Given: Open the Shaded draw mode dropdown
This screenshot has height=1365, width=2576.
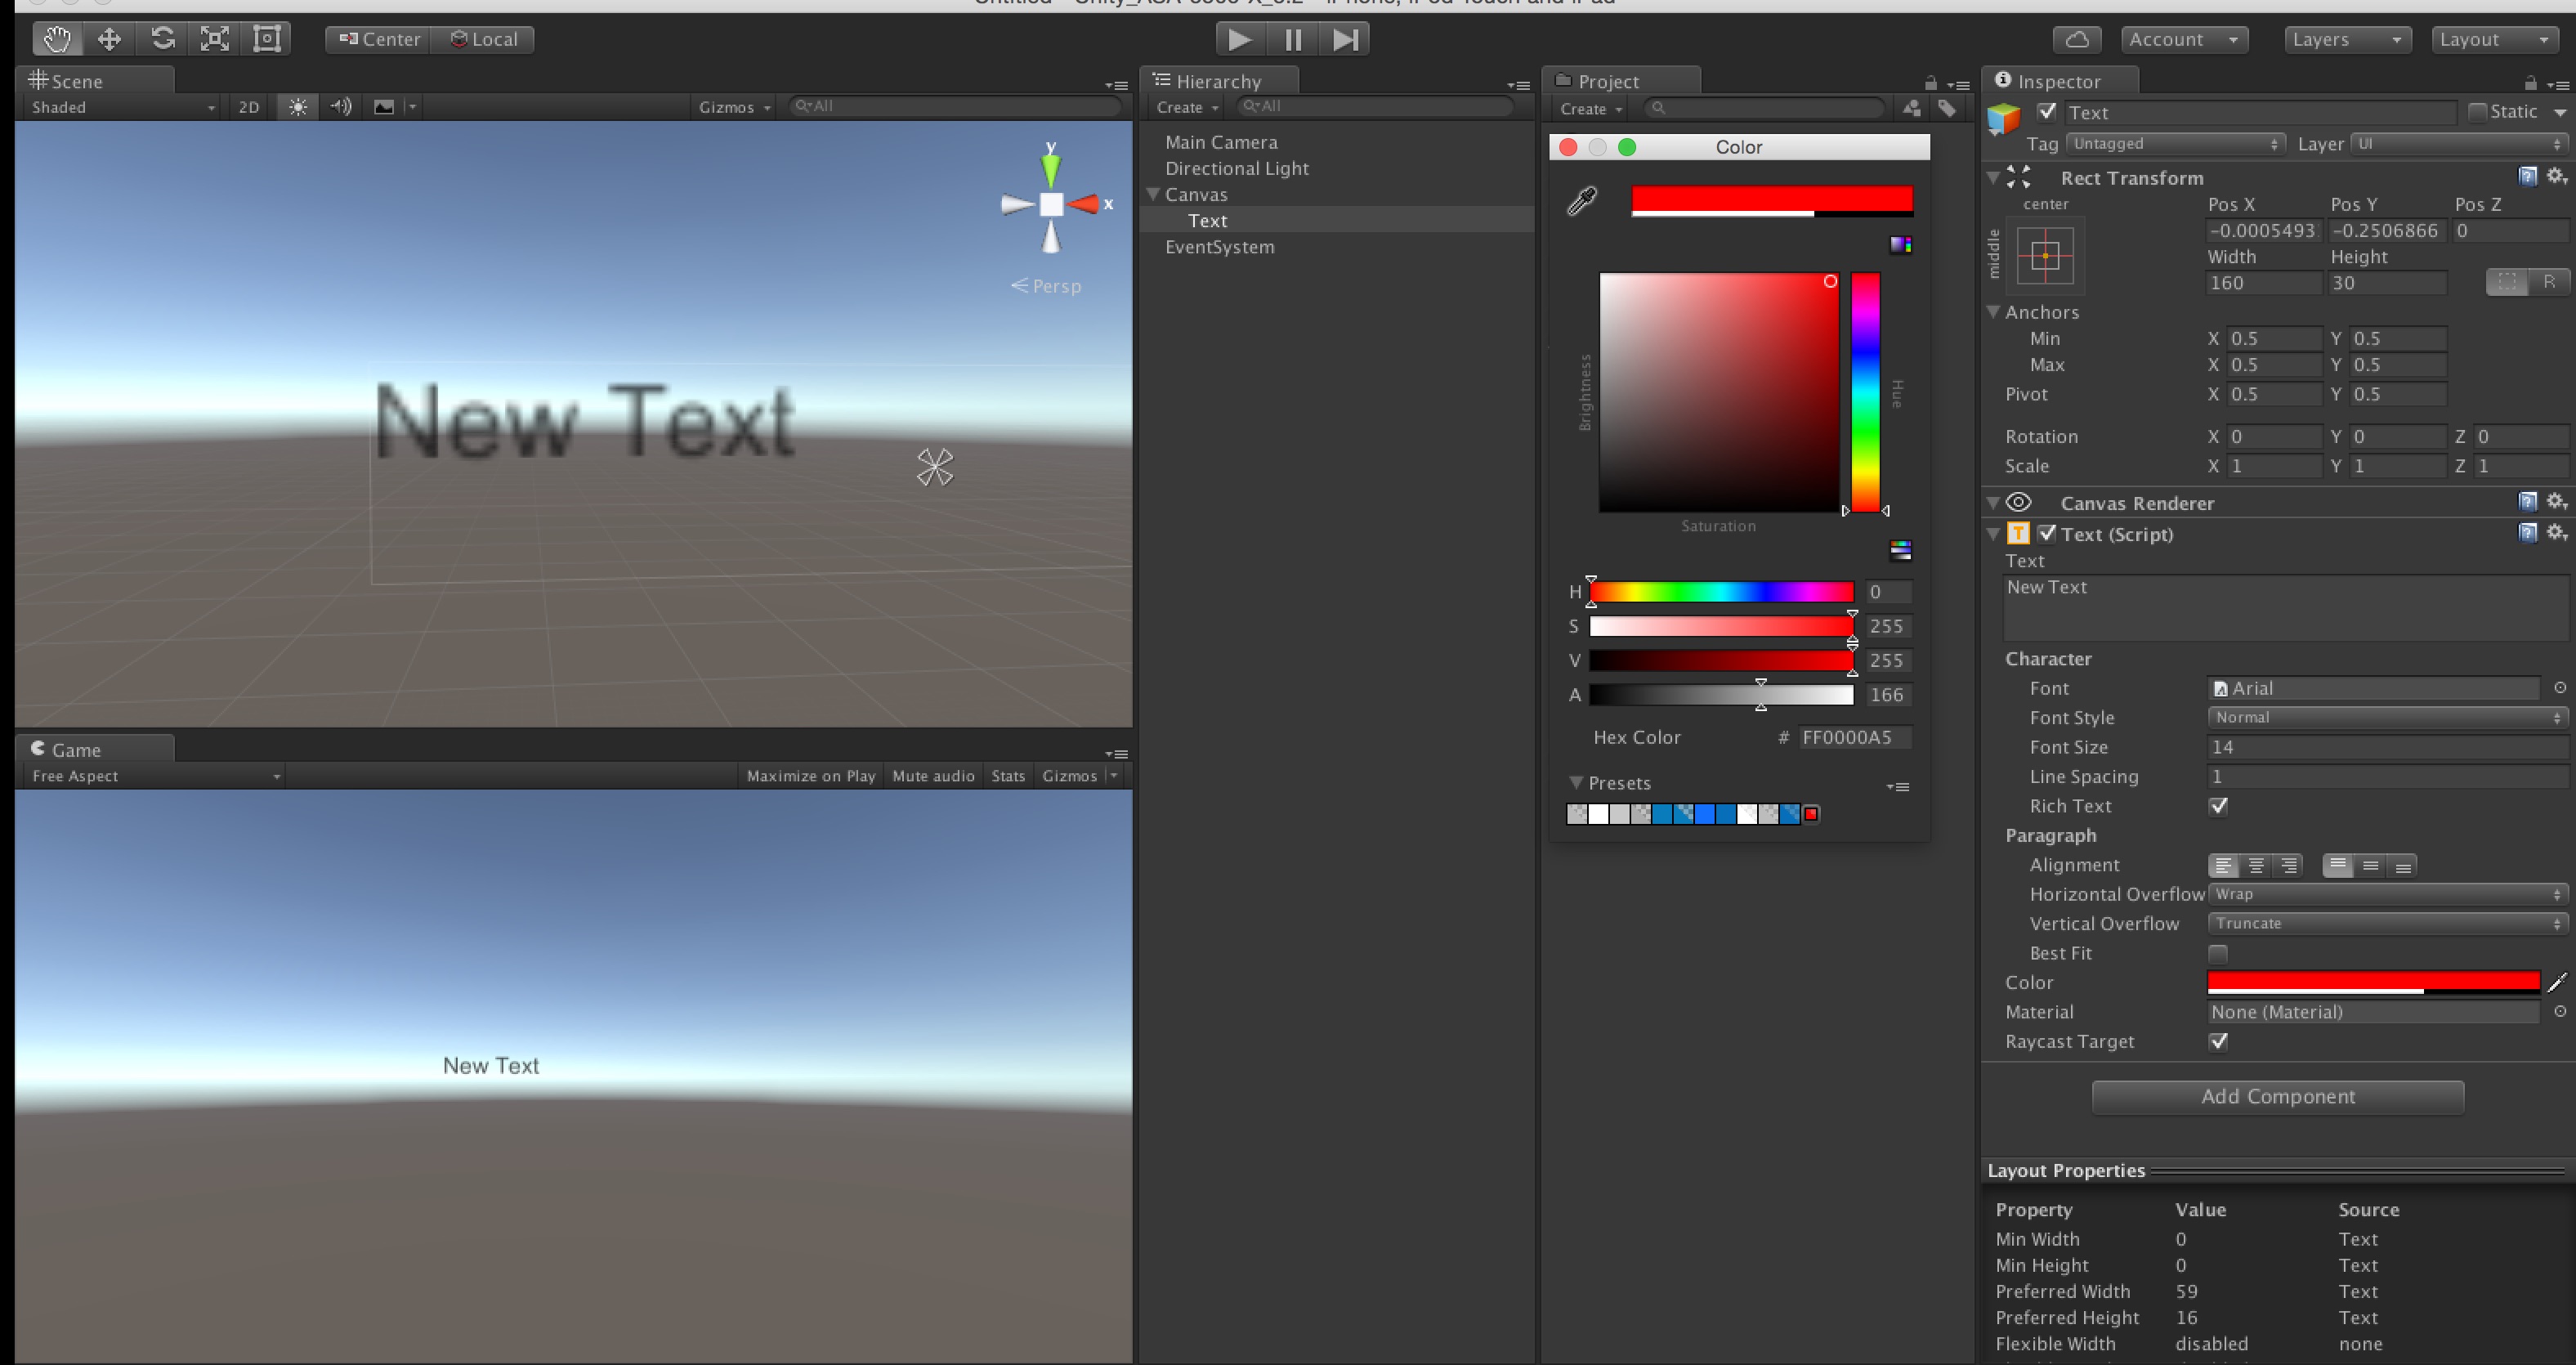Looking at the screenshot, I should pyautogui.click(x=122, y=107).
